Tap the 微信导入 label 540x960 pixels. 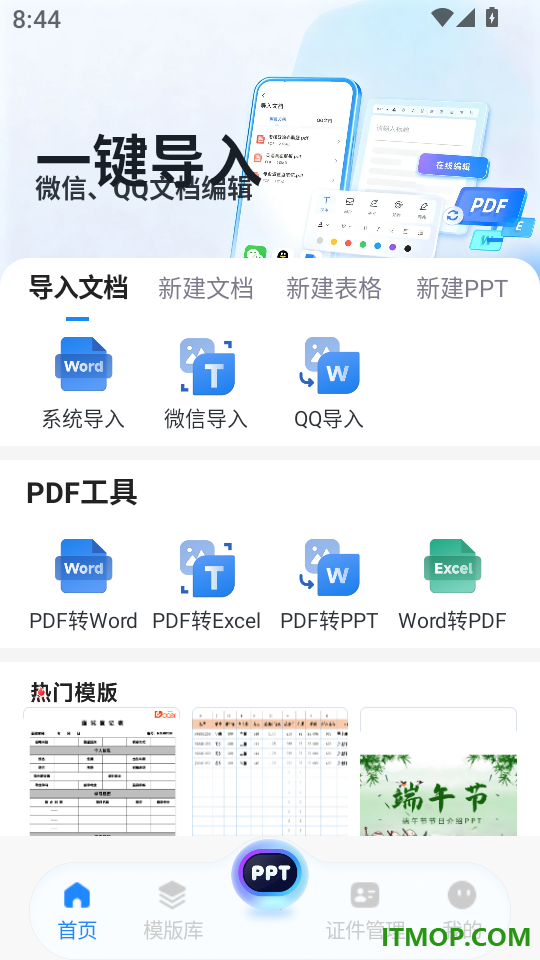pyautogui.click(x=206, y=419)
